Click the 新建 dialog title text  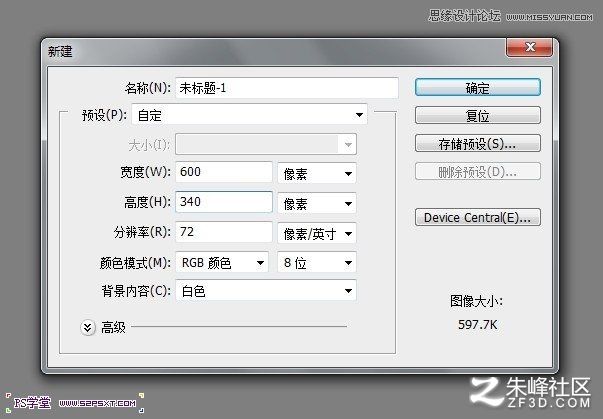pos(60,51)
